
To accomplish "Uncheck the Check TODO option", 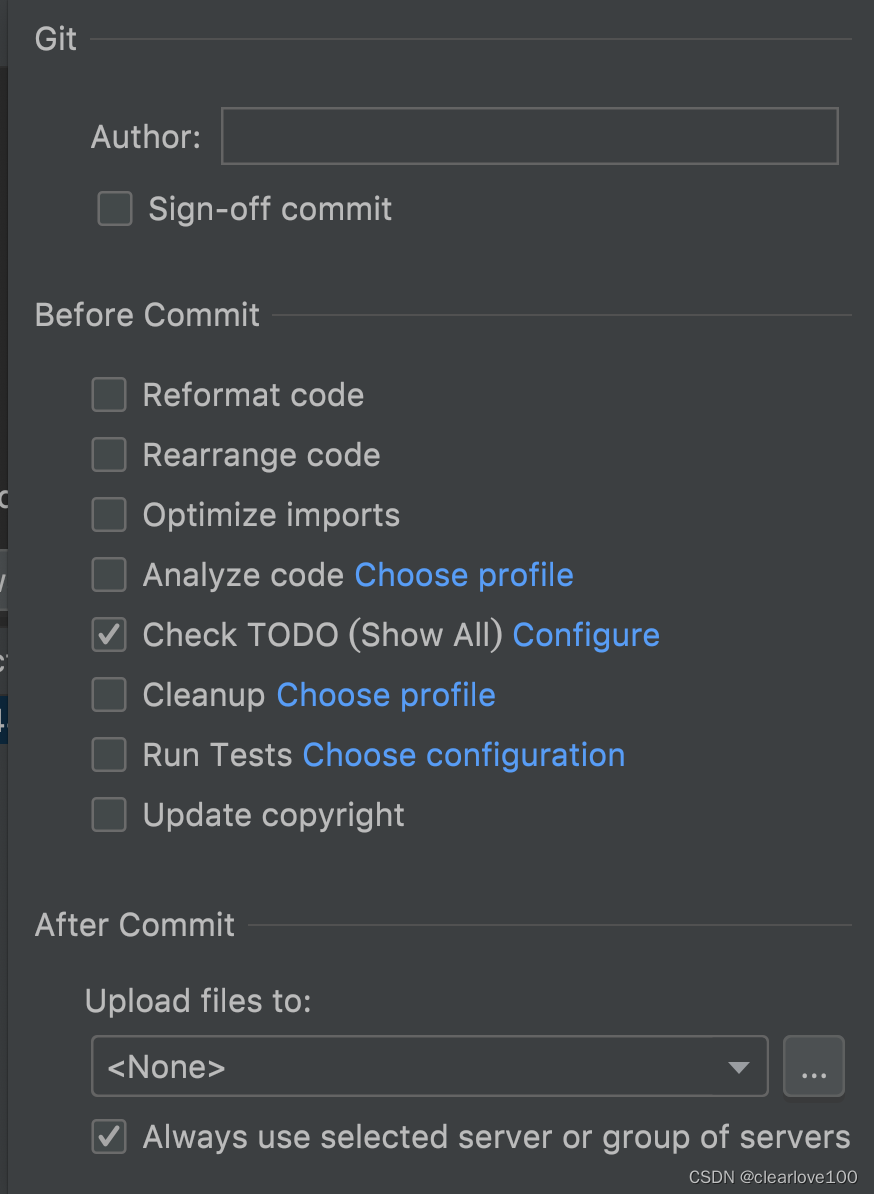I will pos(109,635).
